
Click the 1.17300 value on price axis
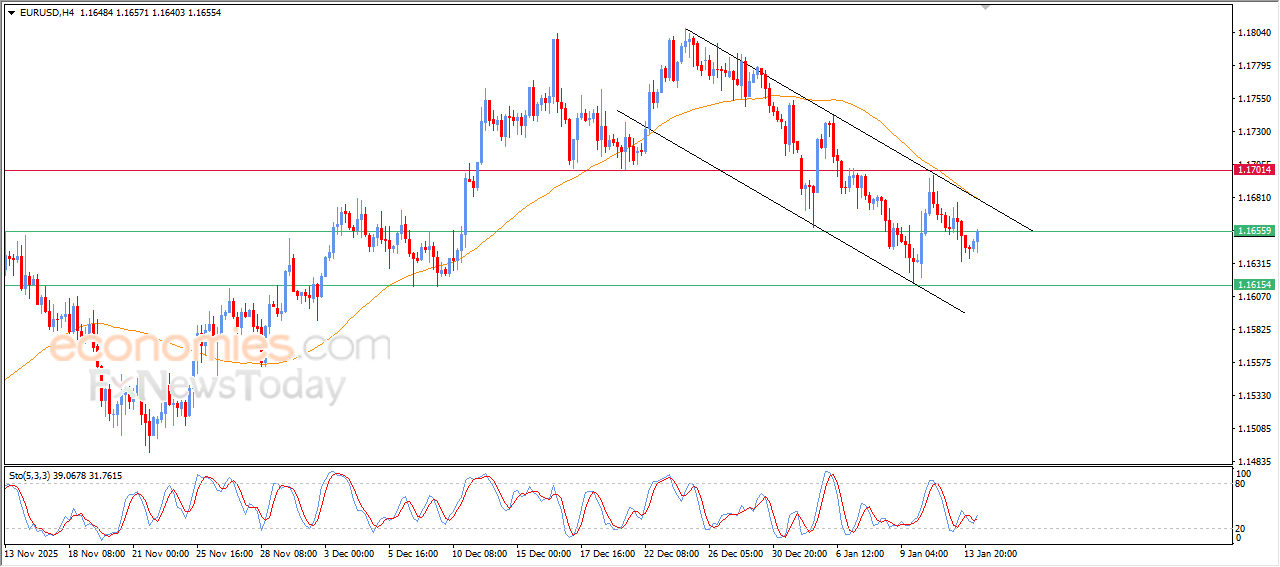click(x=1254, y=132)
